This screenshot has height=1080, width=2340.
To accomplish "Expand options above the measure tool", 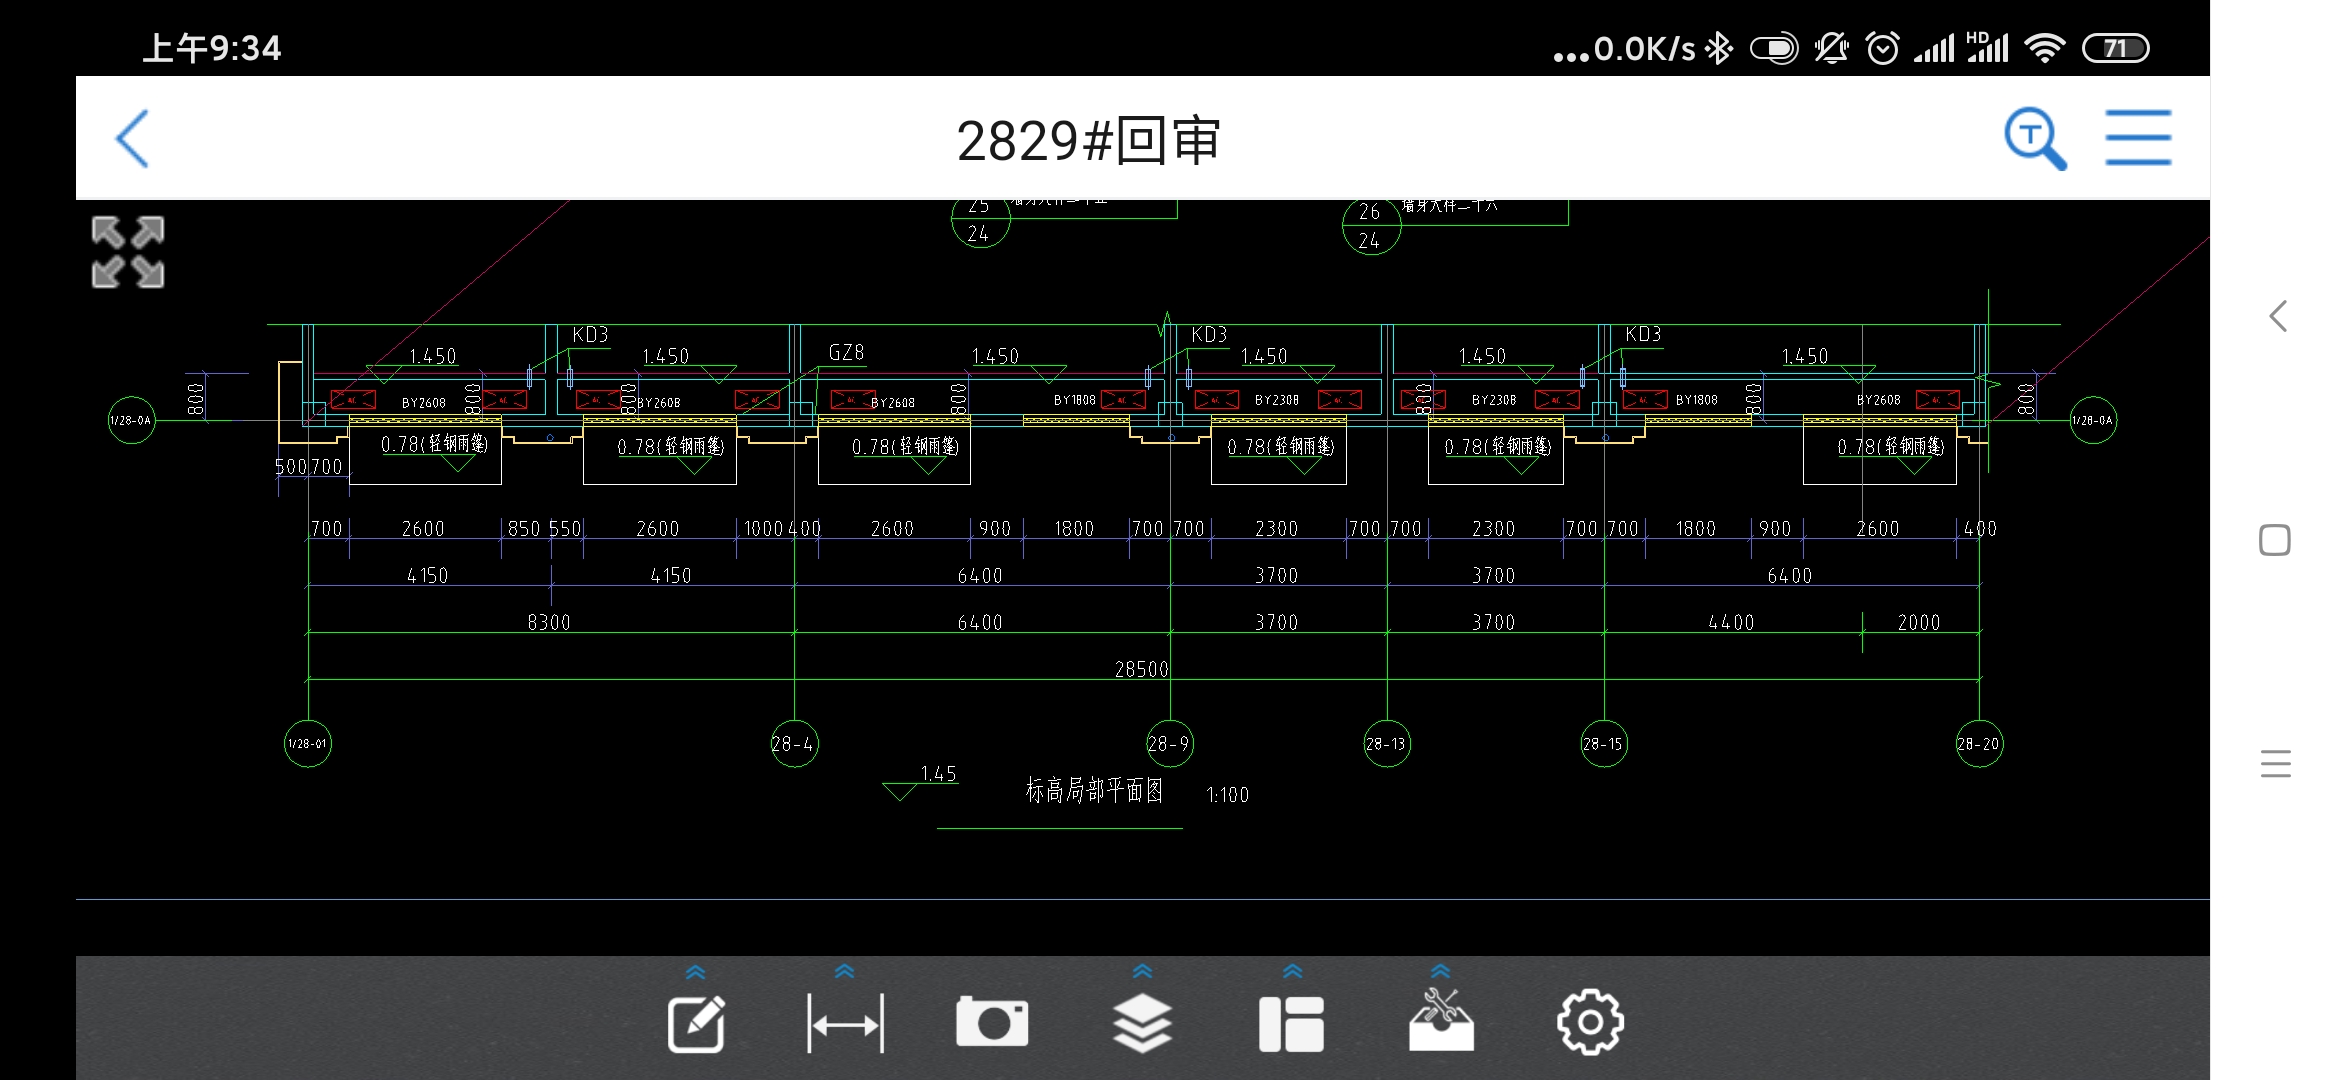I will click(845, 971).
